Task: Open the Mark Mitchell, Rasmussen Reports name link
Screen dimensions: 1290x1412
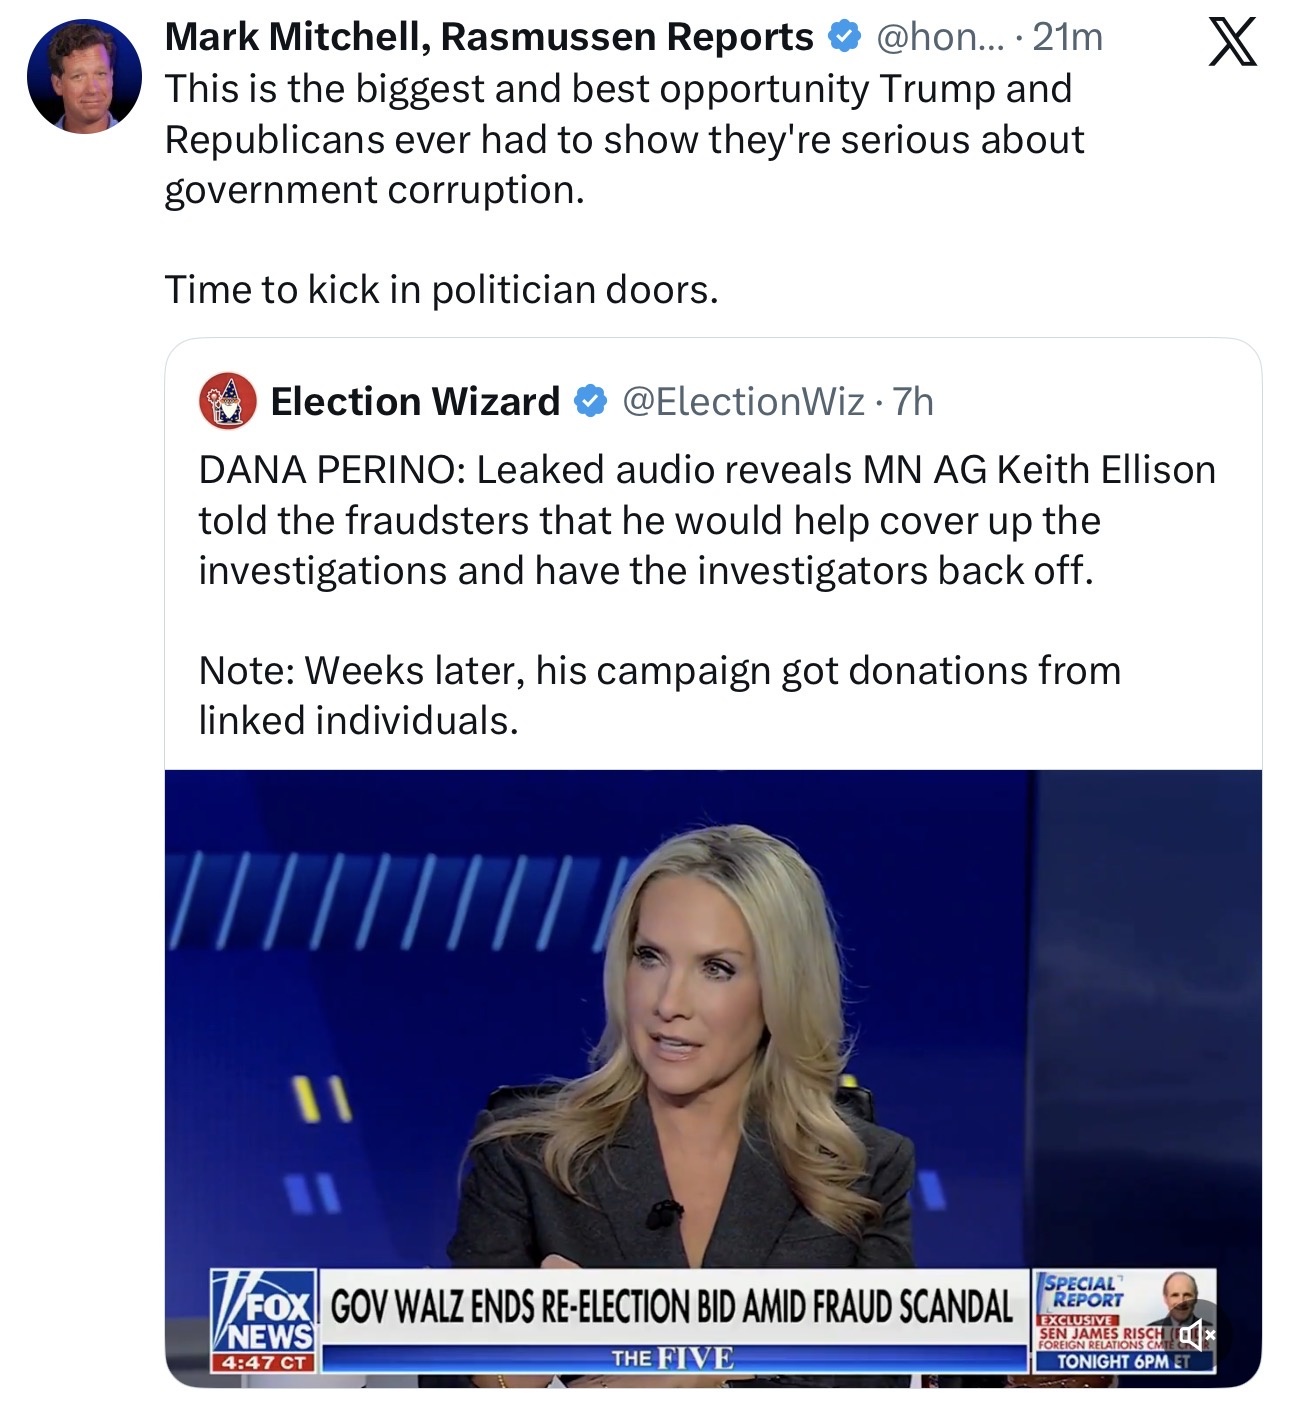Action: click(489, 37)
